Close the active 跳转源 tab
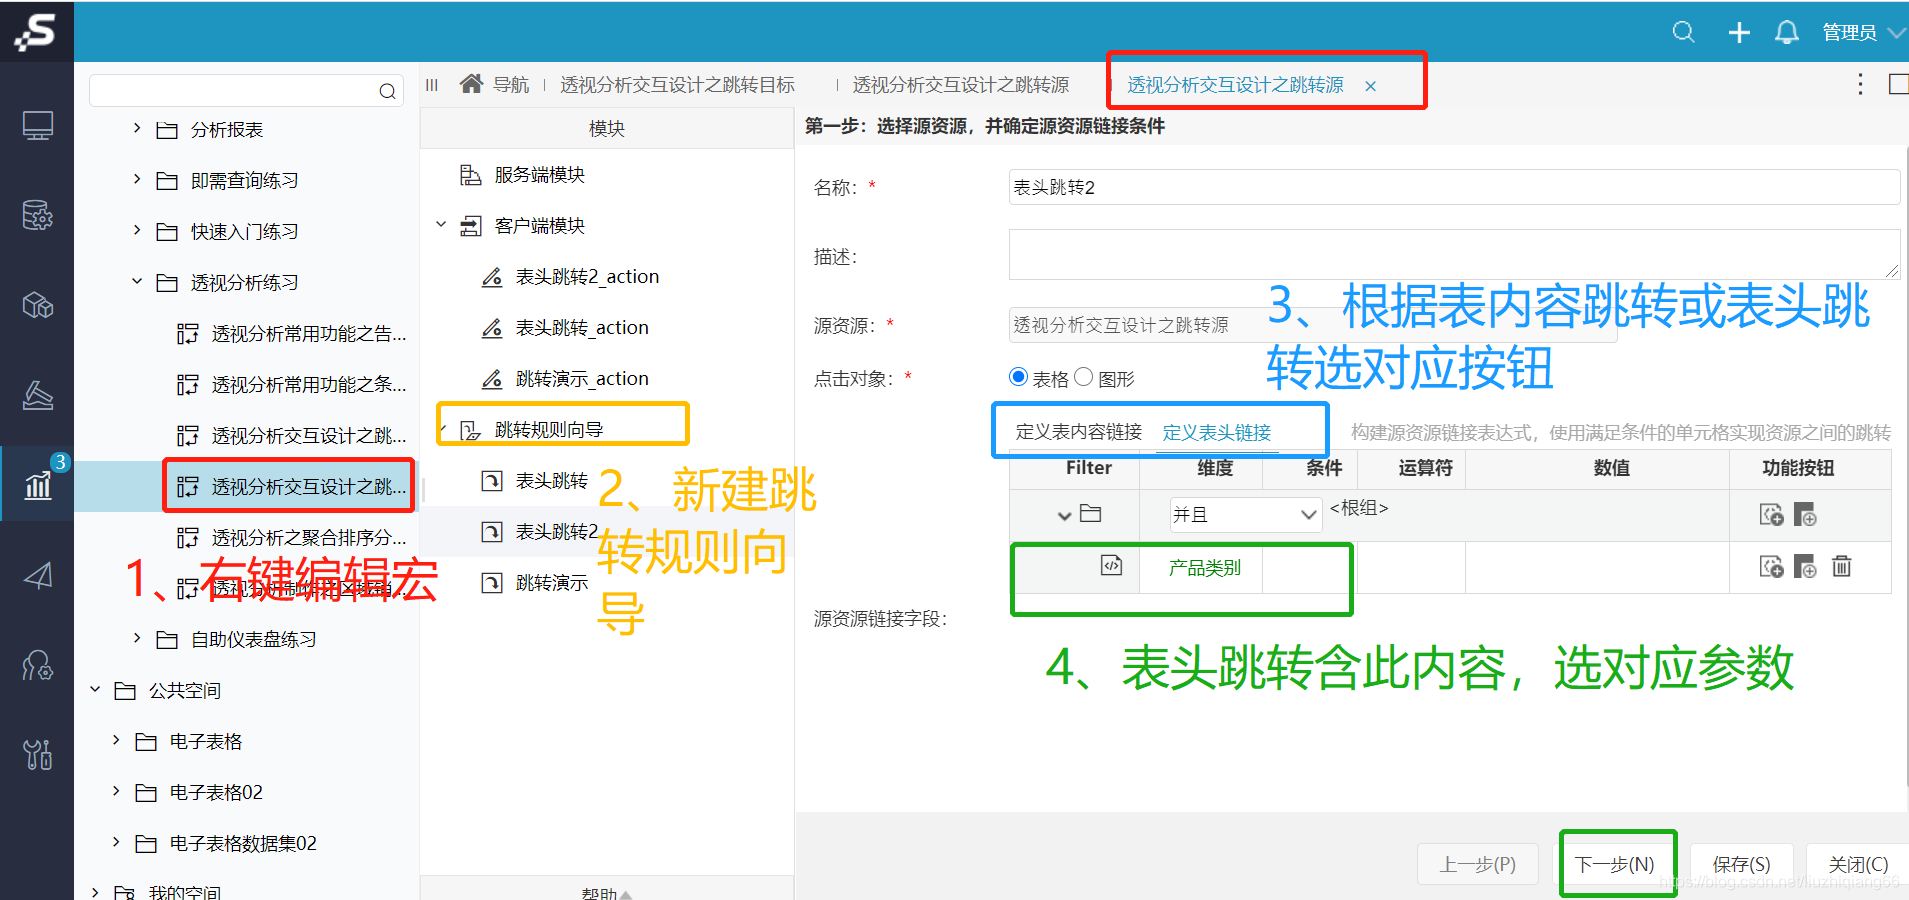The height and width of the screenshot is (900, 1909). click(1370, 86)
